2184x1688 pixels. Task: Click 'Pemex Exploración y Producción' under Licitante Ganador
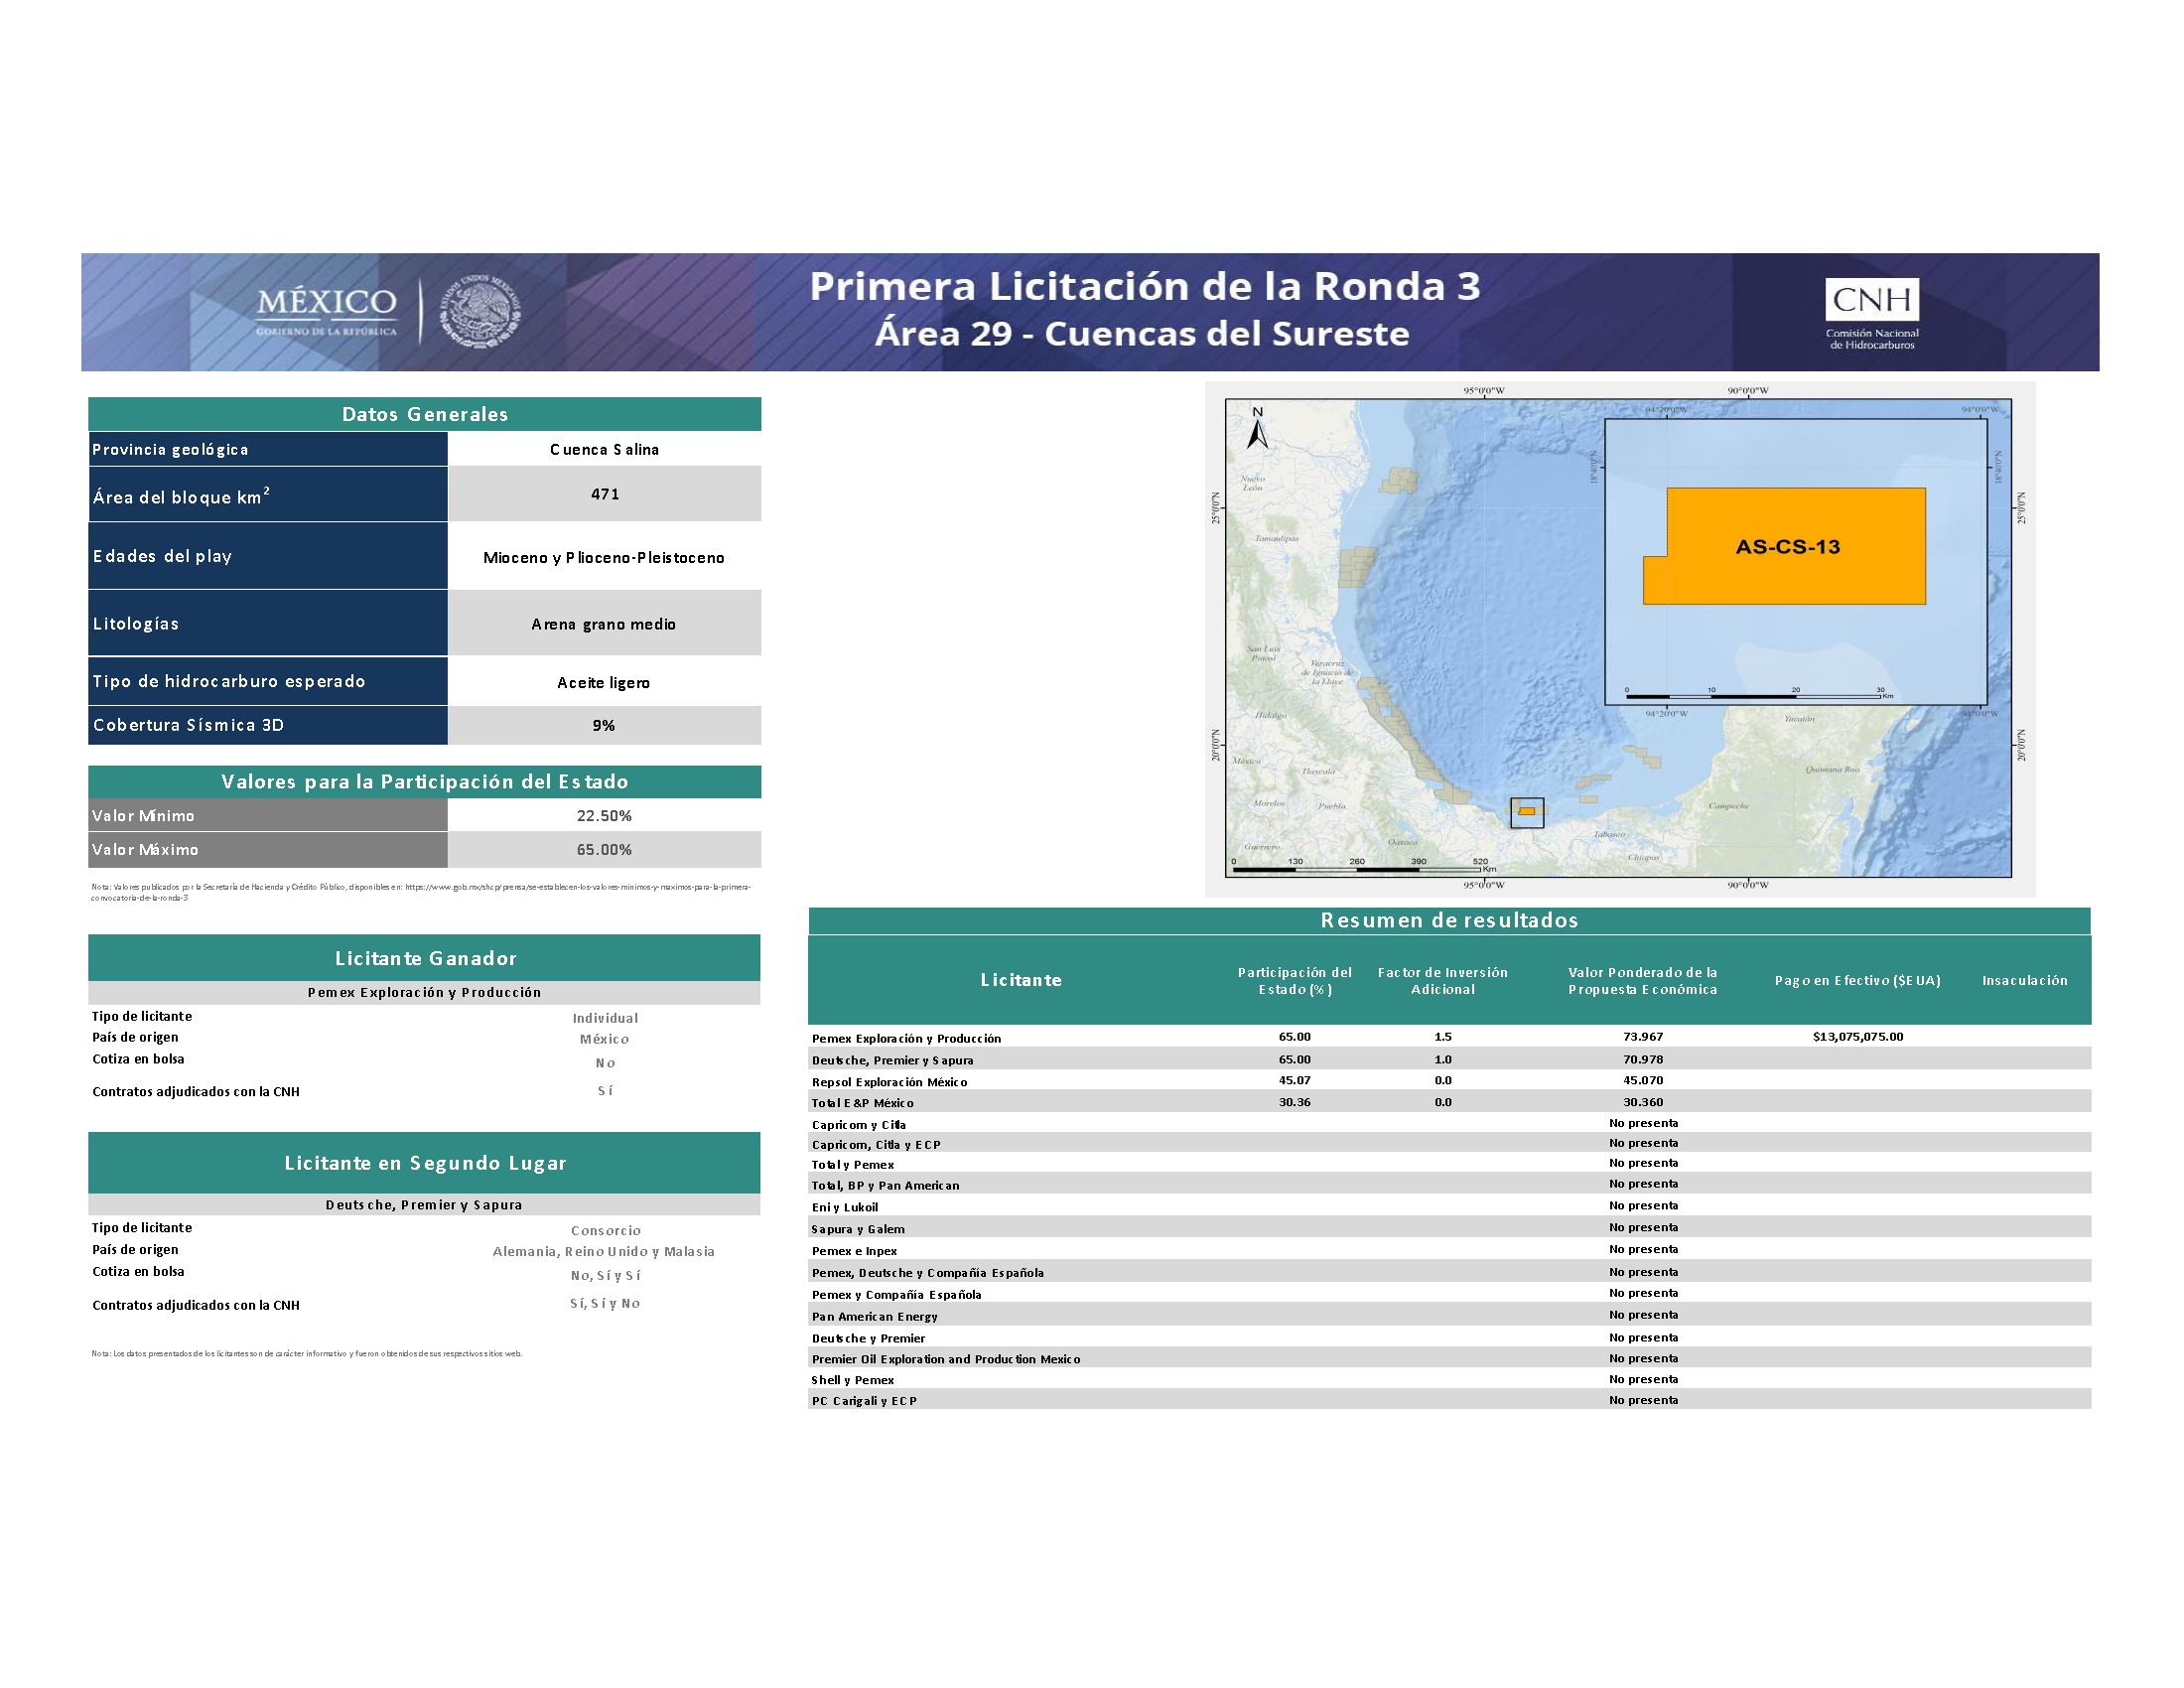pos(424,993)
